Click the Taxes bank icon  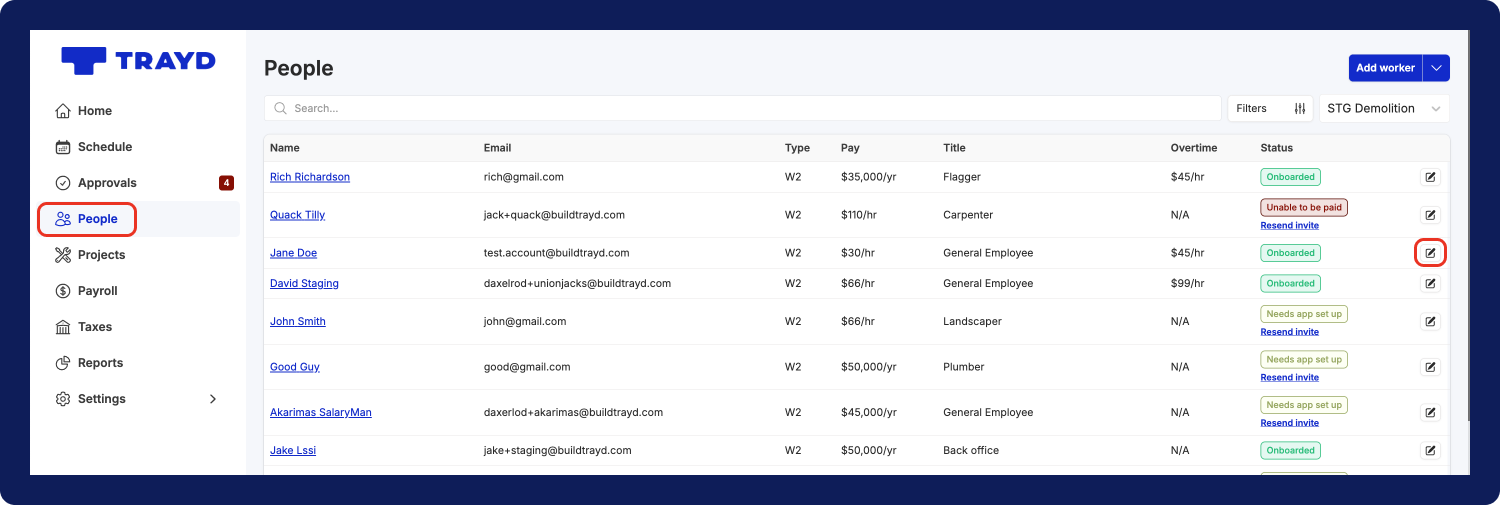(x=63, y=327)
